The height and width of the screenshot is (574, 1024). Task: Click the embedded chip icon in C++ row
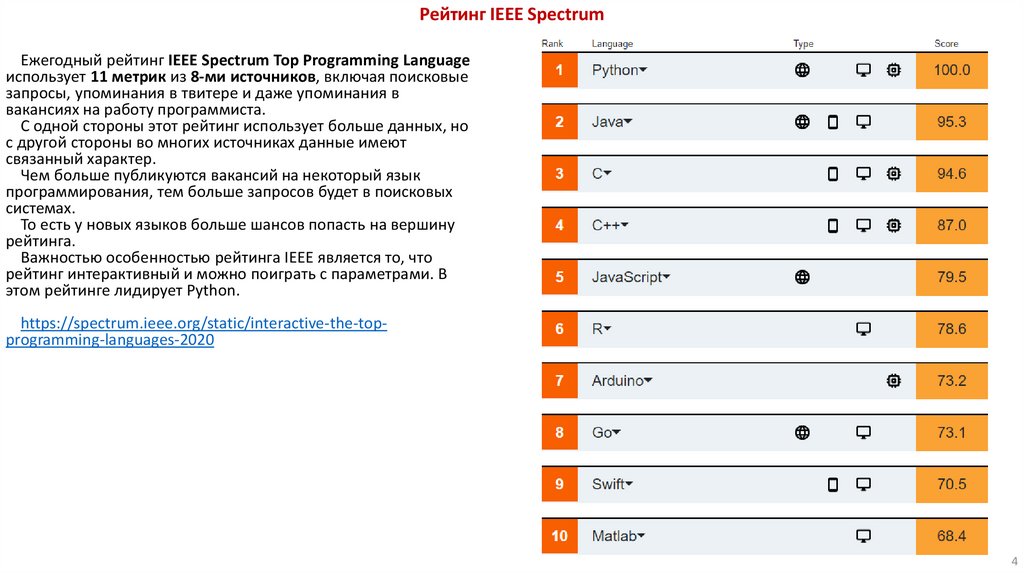(x=894, y=225)
